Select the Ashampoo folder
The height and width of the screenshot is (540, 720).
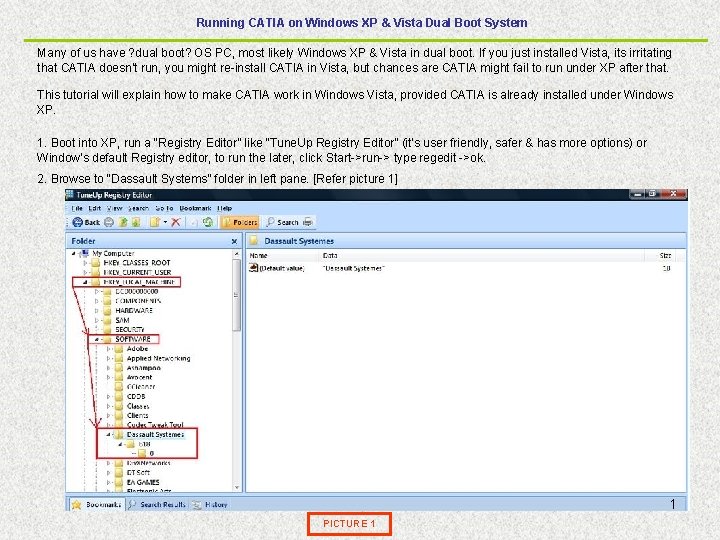(x=143, y=368)
